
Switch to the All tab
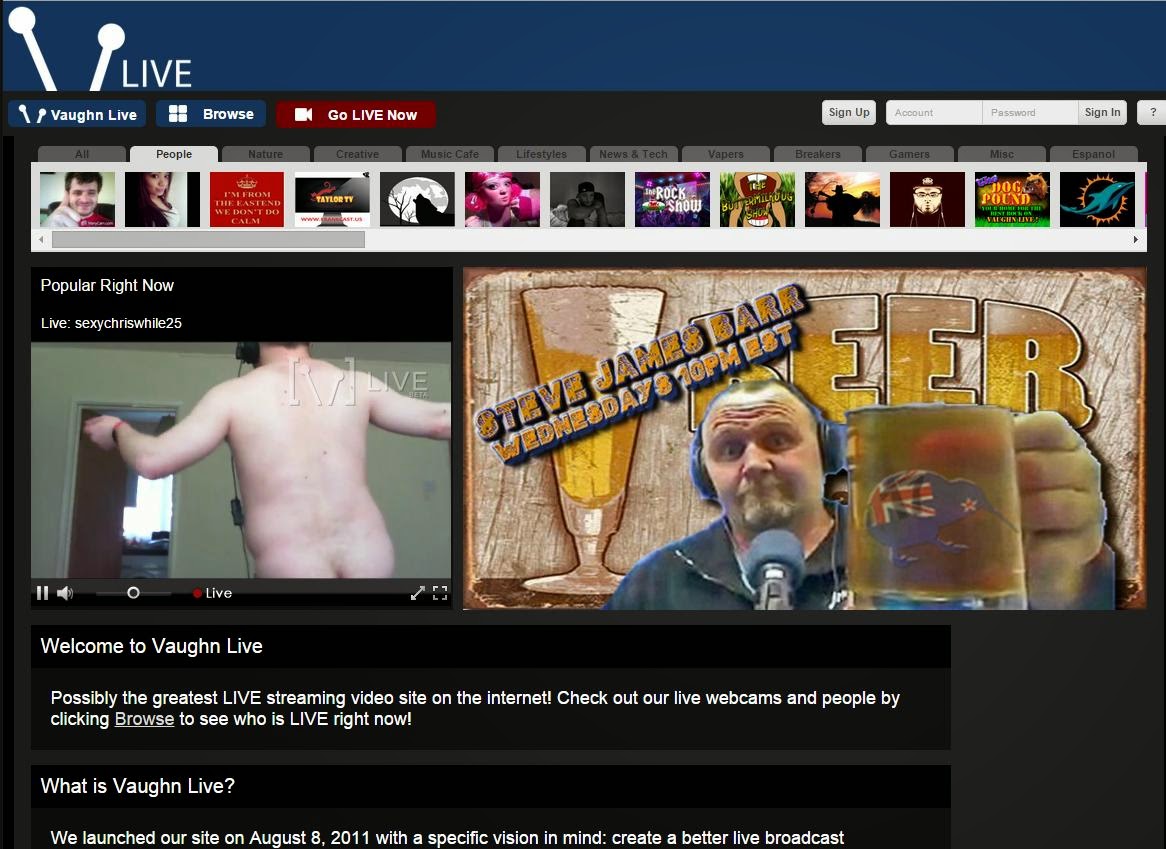coord(82,154)
